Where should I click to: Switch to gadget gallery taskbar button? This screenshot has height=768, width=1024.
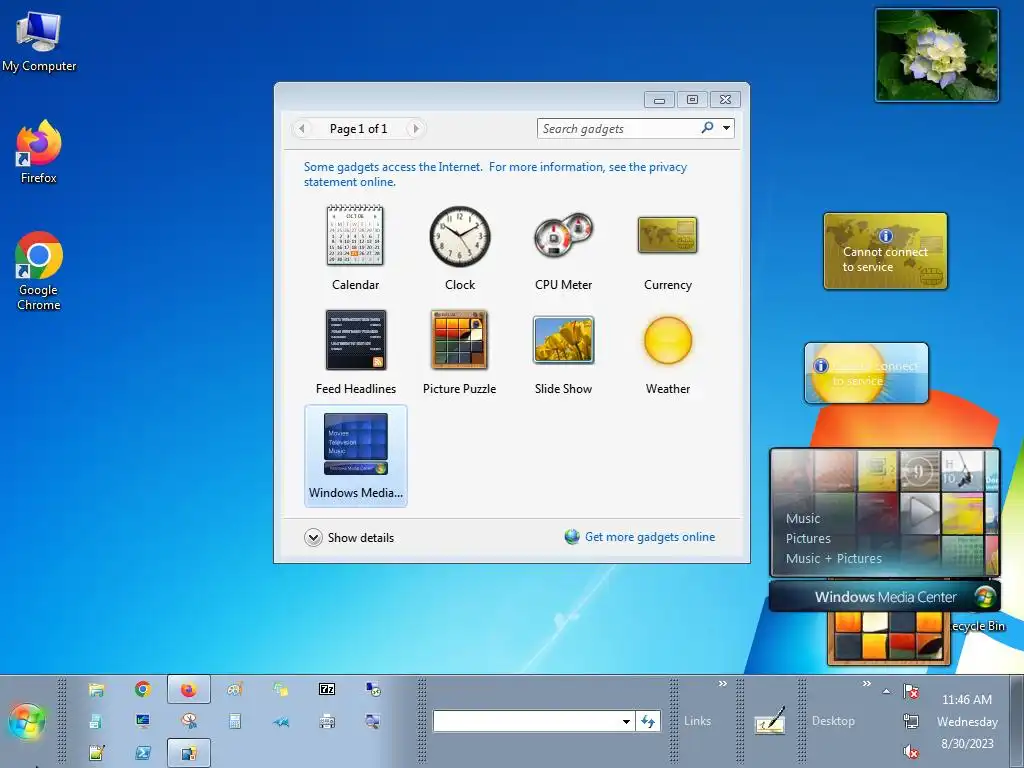click(189, 753)
